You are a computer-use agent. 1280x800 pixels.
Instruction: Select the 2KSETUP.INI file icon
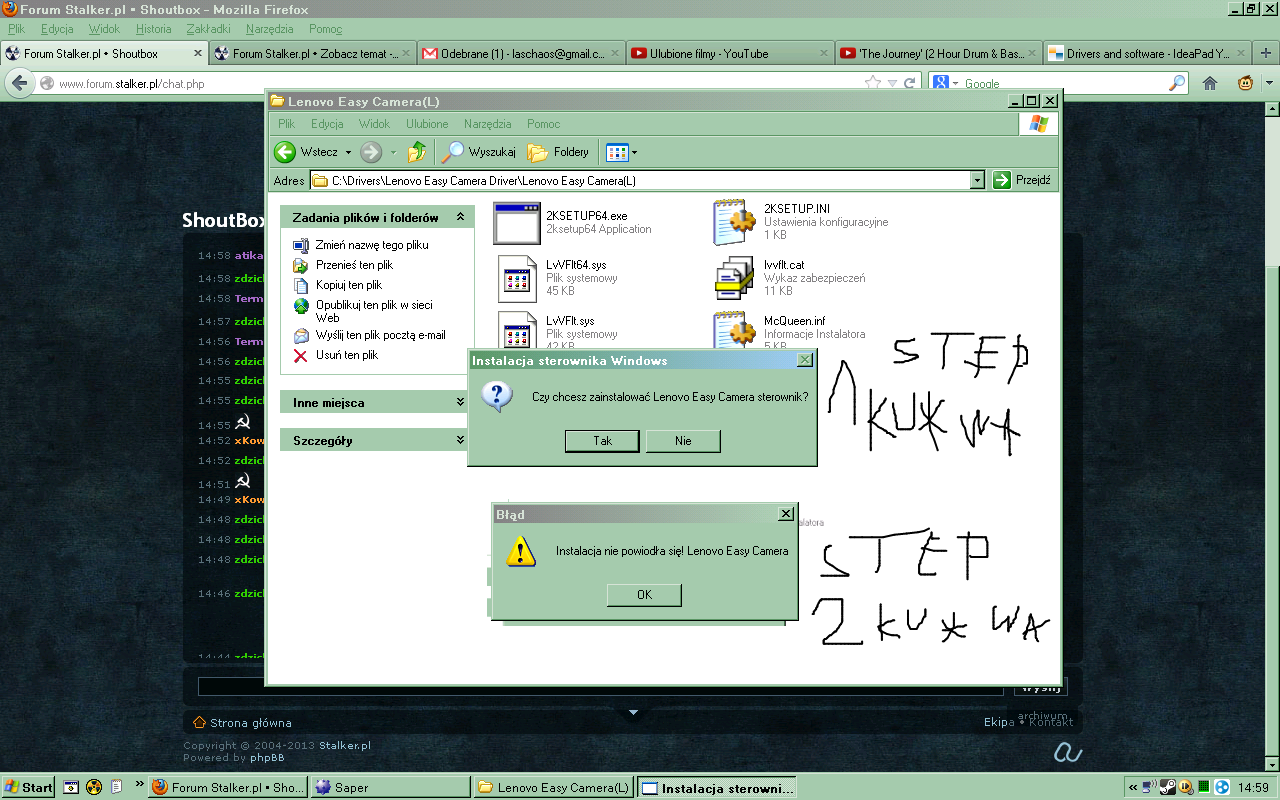click(x=734, y=222)
